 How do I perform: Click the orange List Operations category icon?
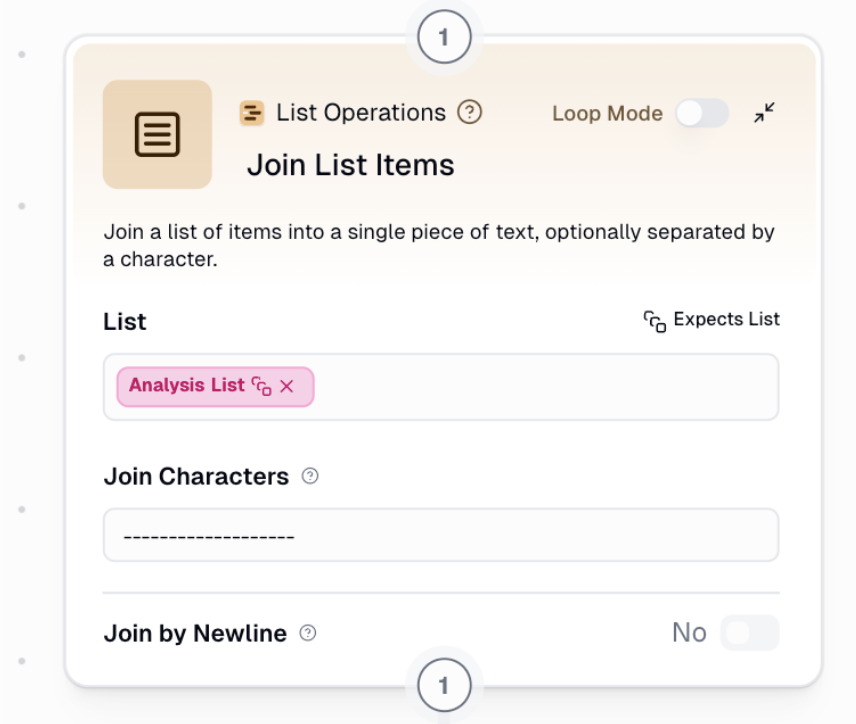tap(252, 113)
